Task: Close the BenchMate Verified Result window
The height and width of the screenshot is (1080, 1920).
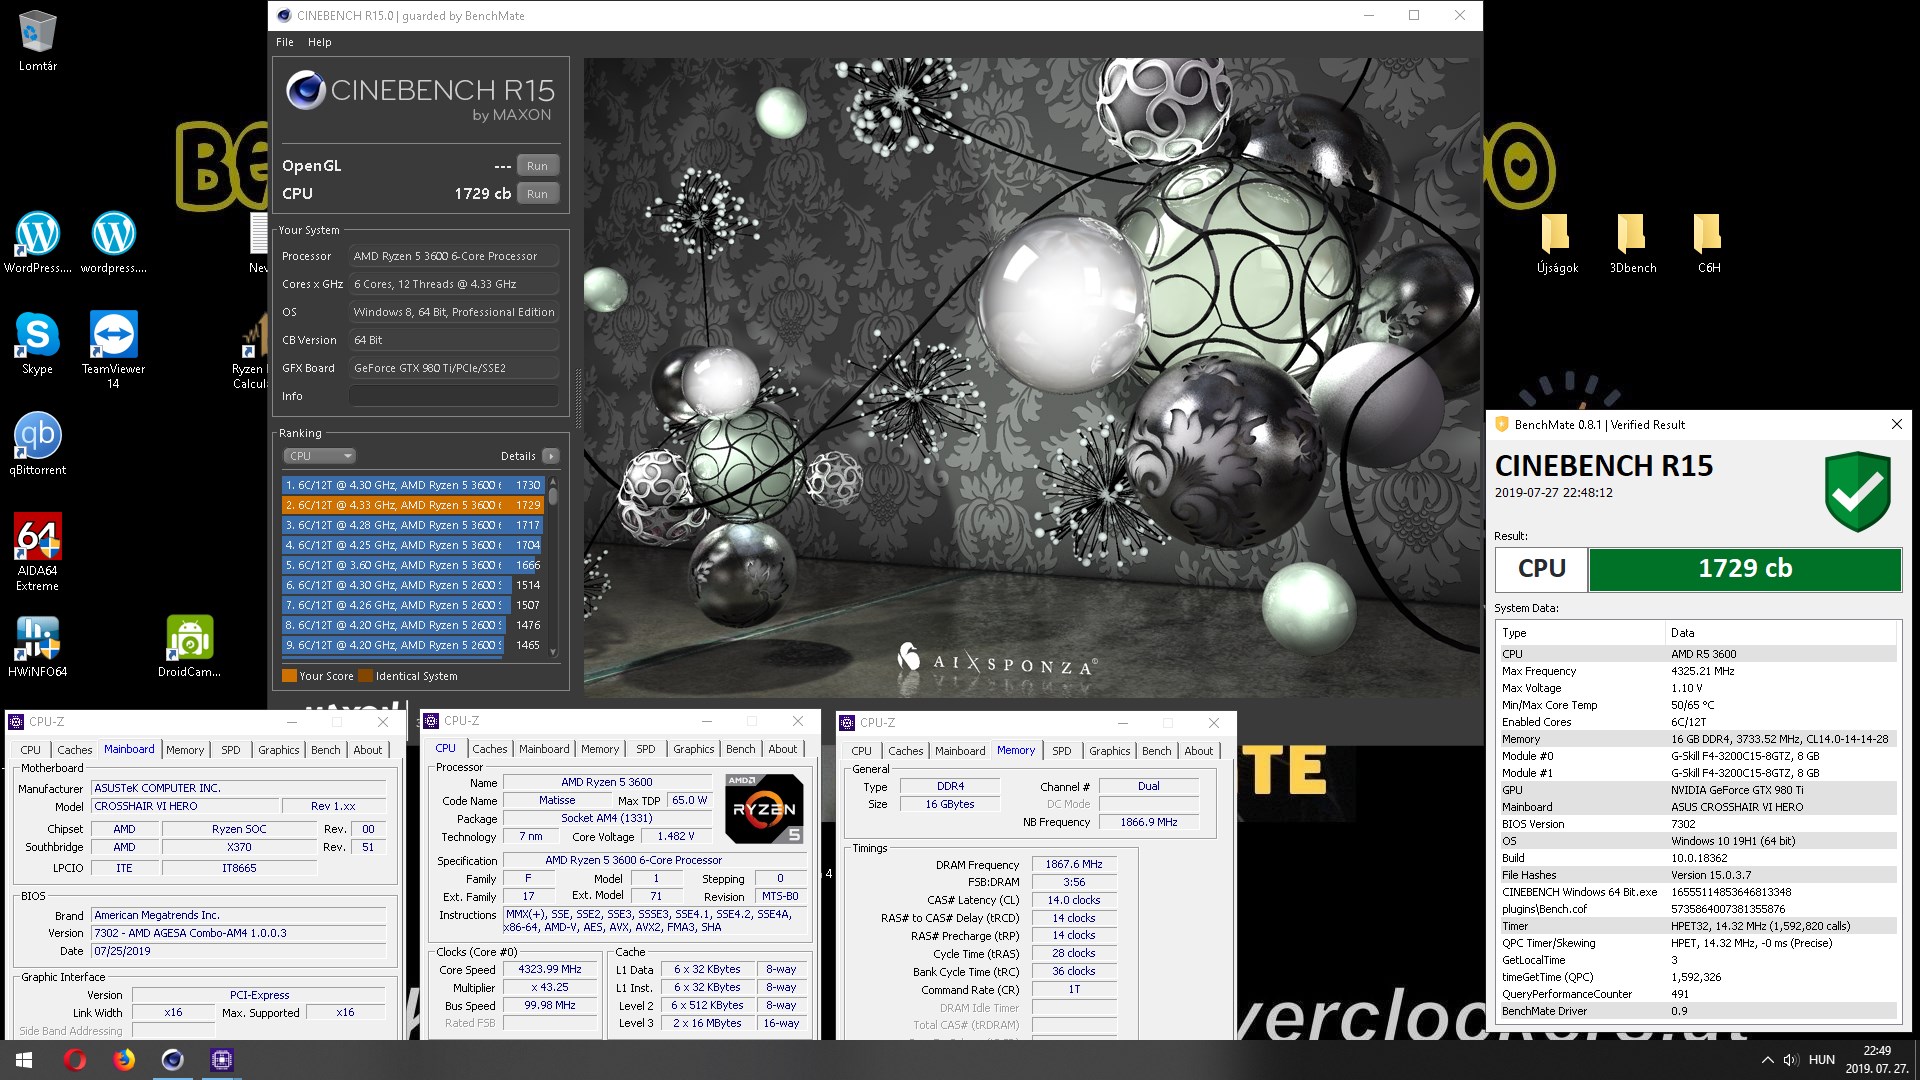Action: point(1896,424)
